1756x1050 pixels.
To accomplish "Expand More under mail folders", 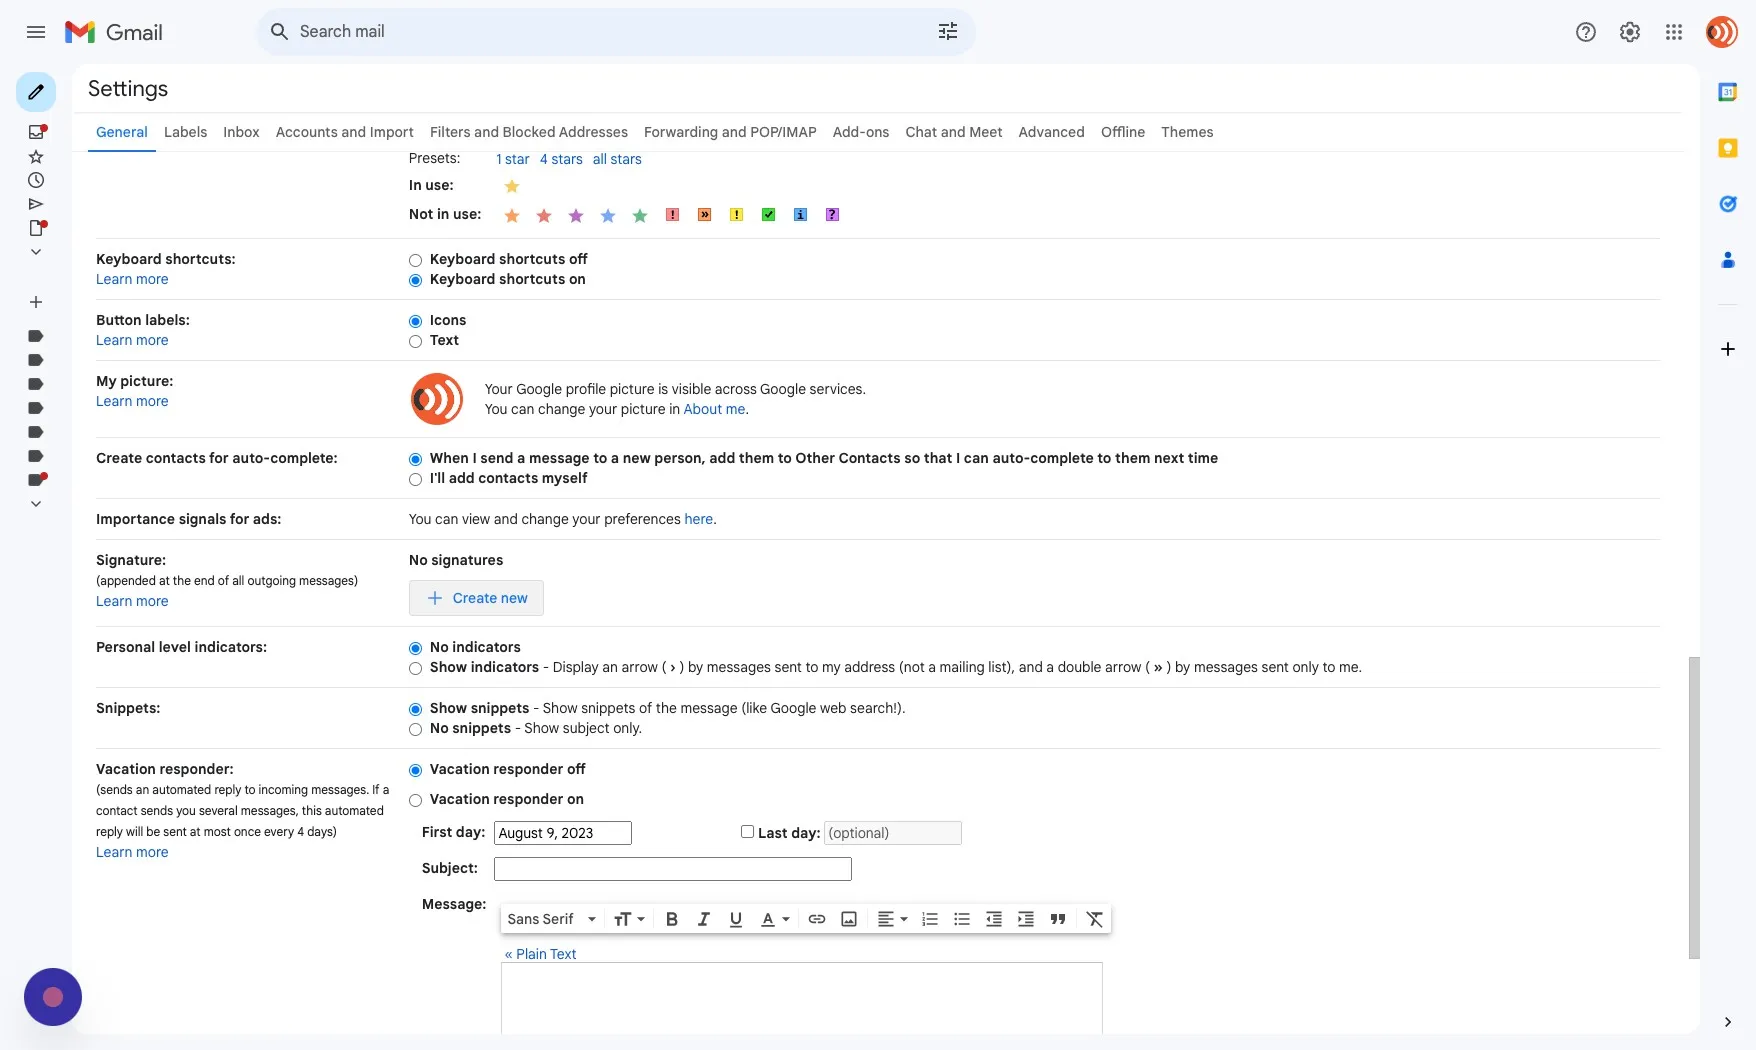I will pyautogui.click(x=36, y=252).
